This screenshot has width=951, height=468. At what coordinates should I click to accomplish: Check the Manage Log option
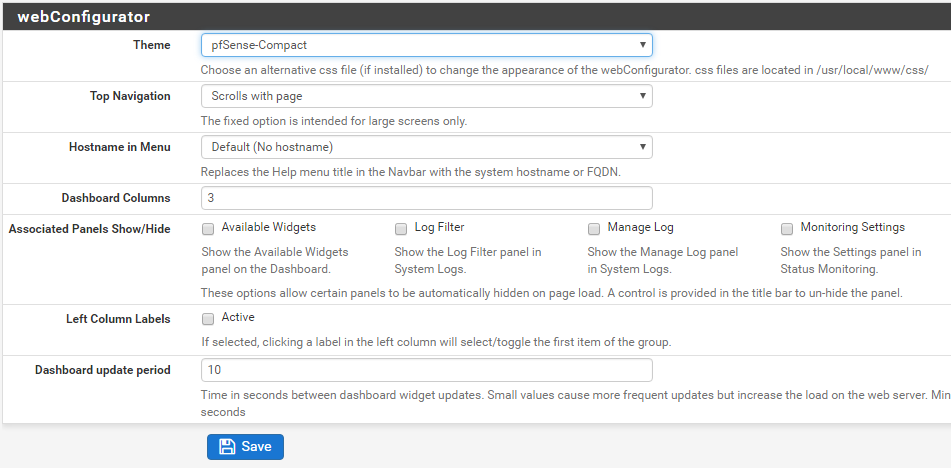[x=594, y=229]
